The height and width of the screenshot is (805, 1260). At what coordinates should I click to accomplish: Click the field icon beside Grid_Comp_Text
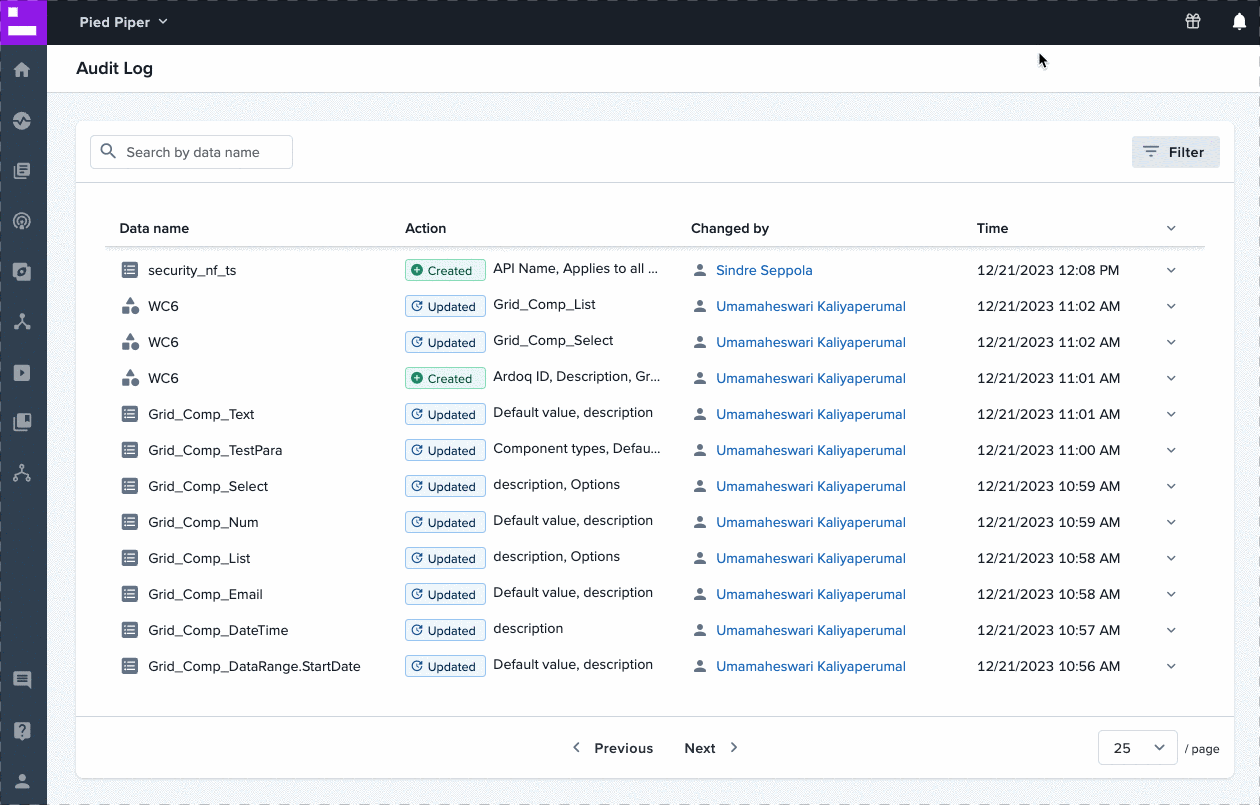(x=130, y=414)
